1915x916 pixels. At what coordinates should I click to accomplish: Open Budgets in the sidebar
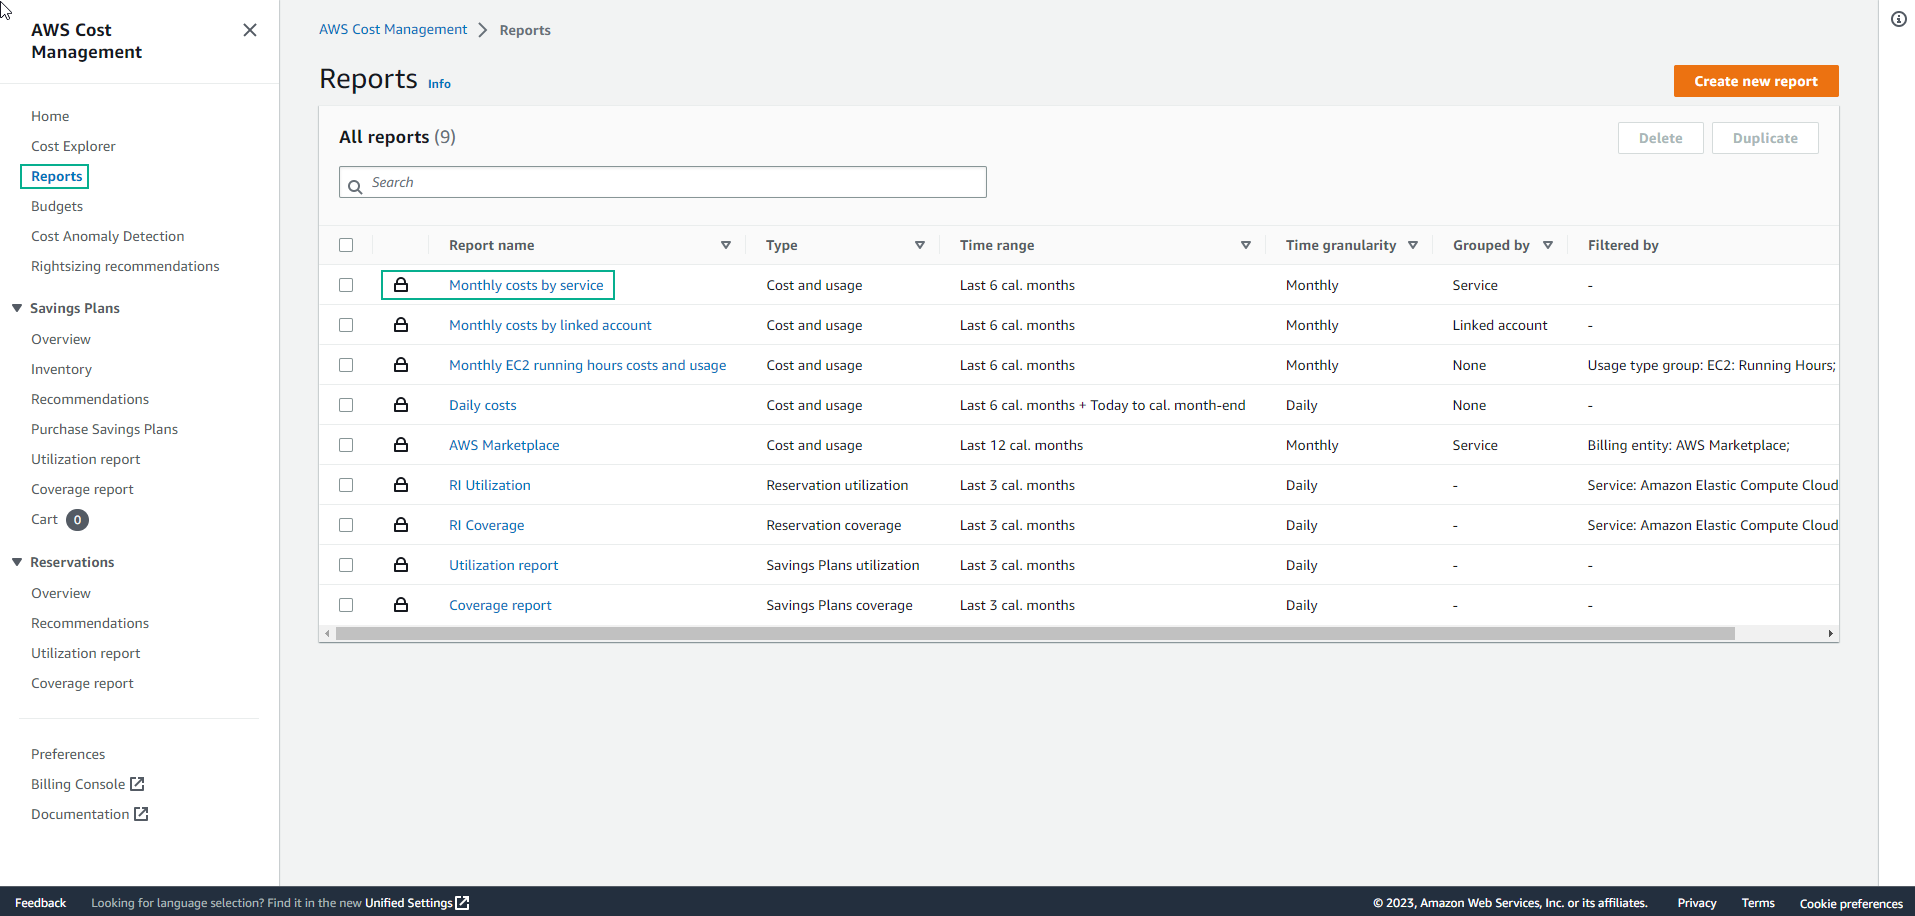point(57,206)
